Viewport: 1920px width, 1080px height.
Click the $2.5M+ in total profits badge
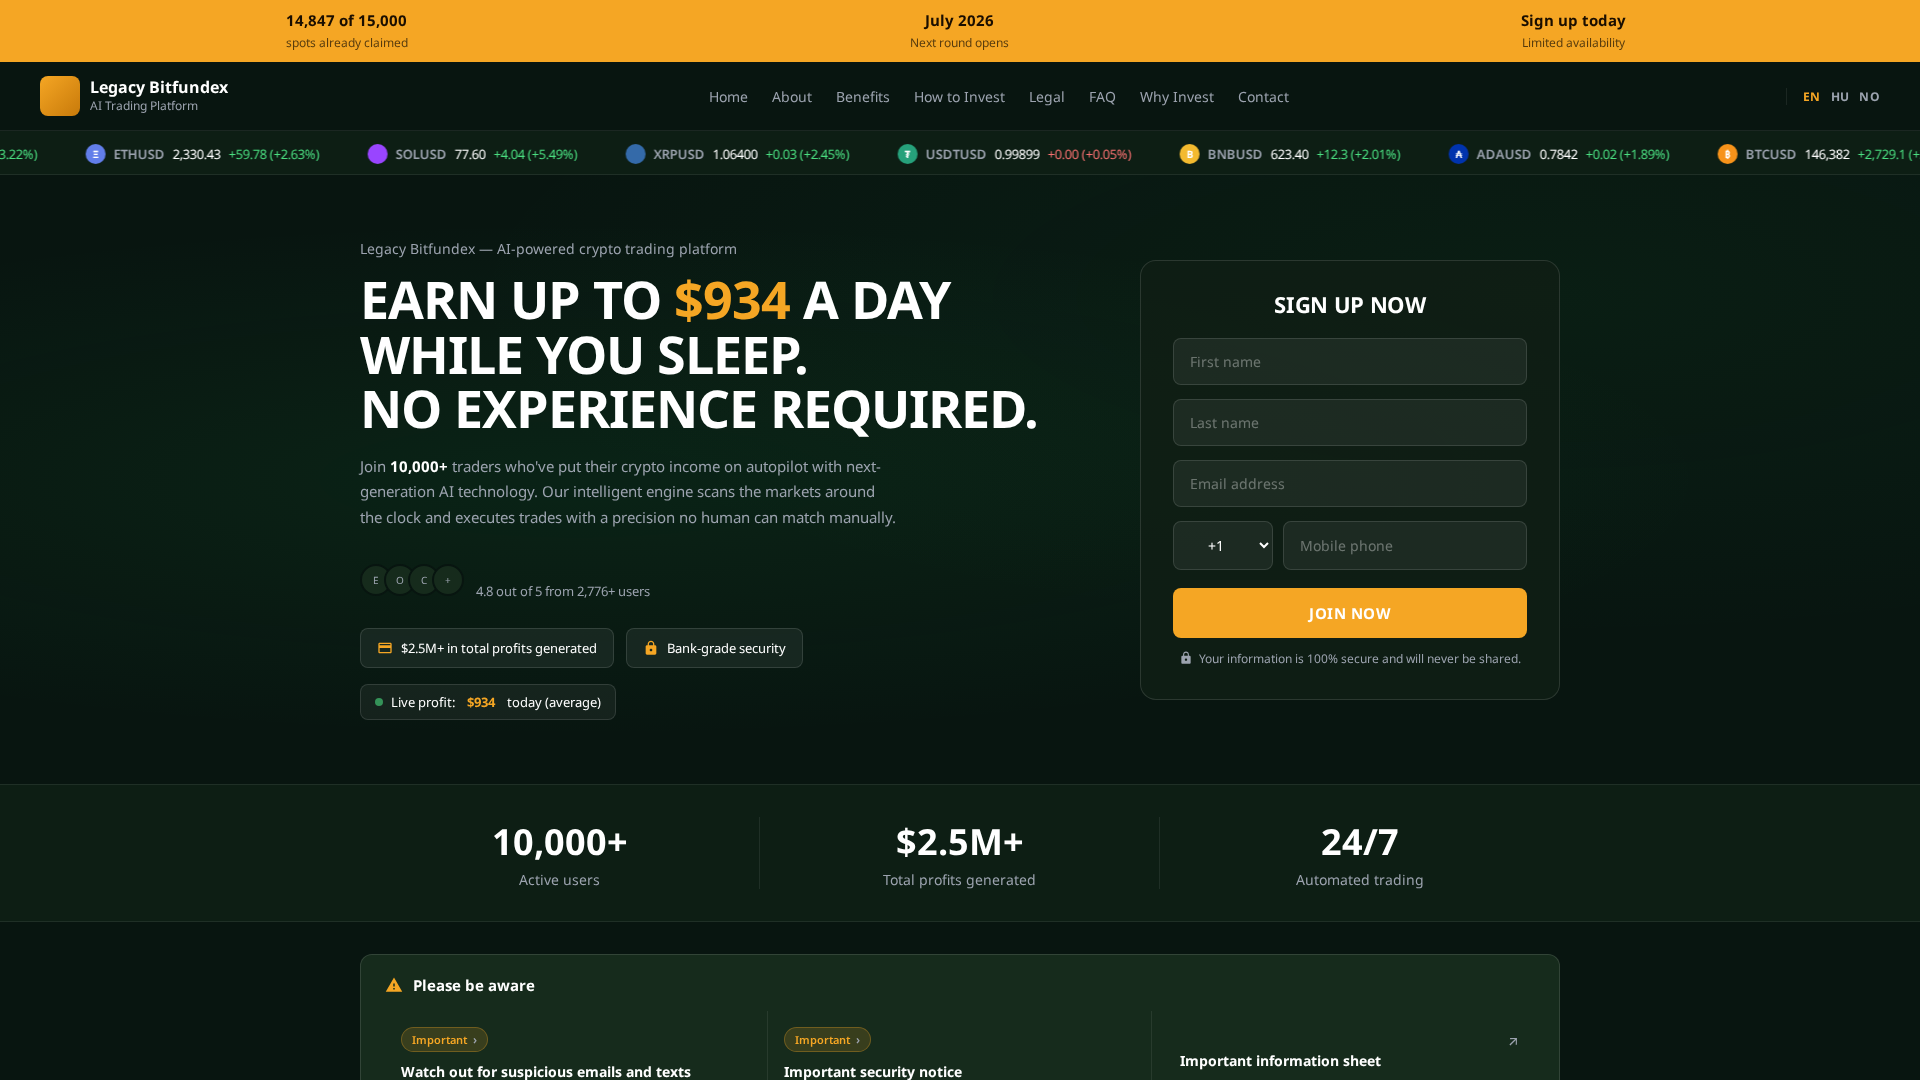487,648
